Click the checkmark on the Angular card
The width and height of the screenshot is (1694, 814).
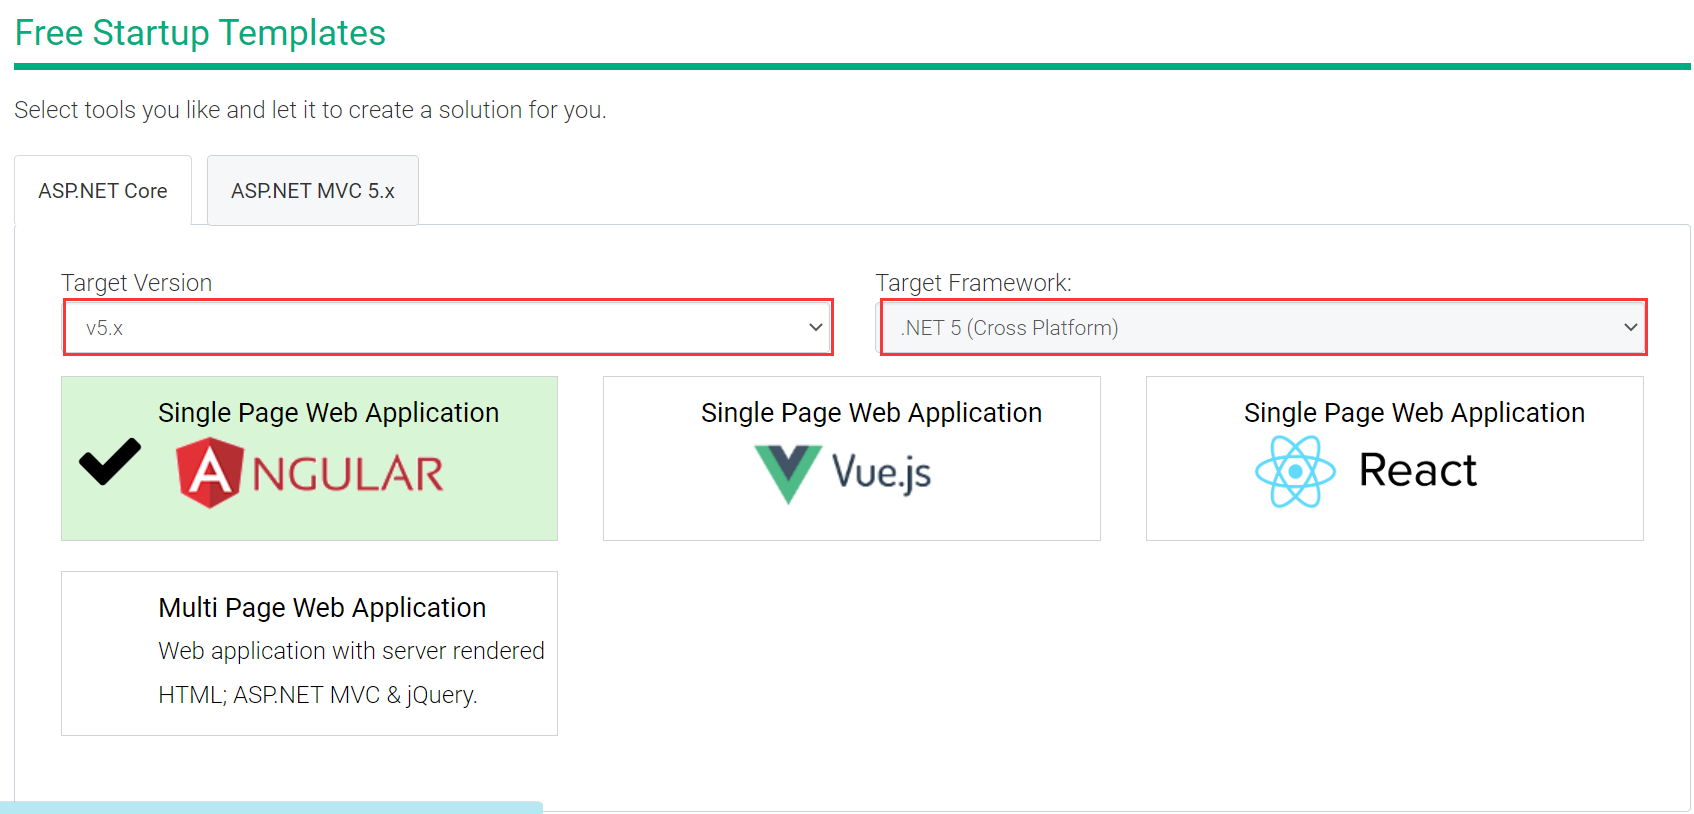110,461
